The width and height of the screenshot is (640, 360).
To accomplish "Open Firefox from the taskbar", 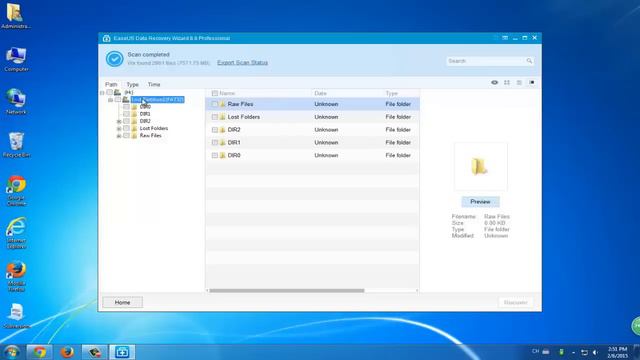I will (67, 352).
